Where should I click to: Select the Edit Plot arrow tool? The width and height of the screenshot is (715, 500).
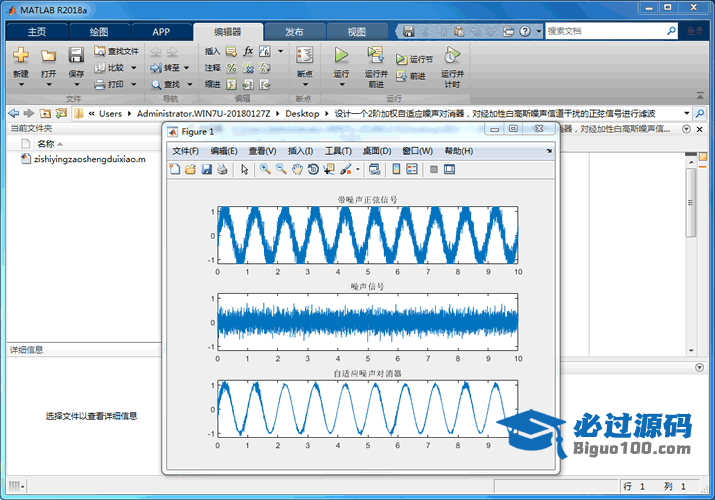coord(245,170)
